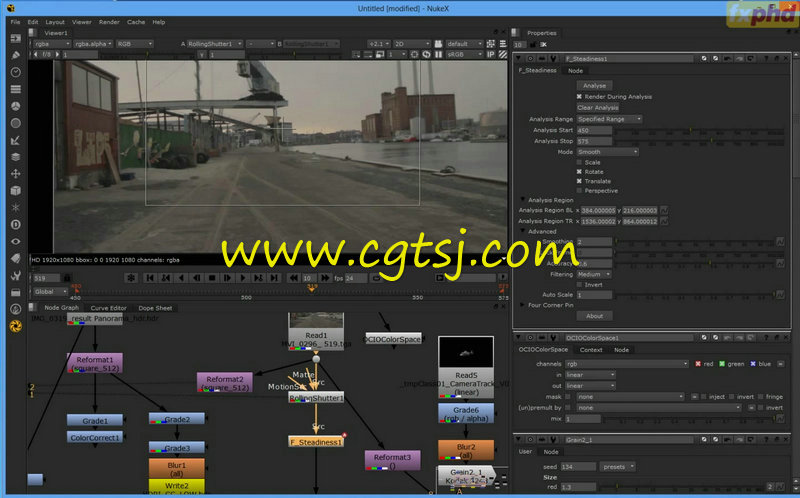Open the Context tab of OCIOColorSpace
The image size is (800, 498).
[591, 350]
